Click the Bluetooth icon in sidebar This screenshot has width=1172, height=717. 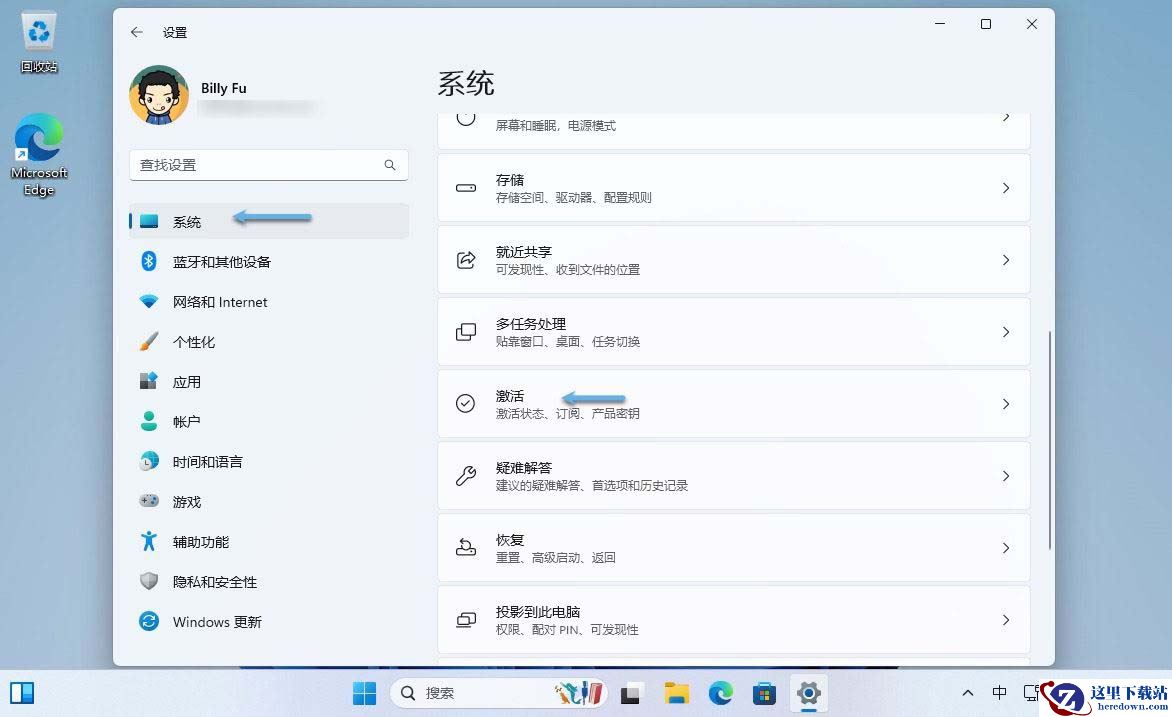(149, 261)
